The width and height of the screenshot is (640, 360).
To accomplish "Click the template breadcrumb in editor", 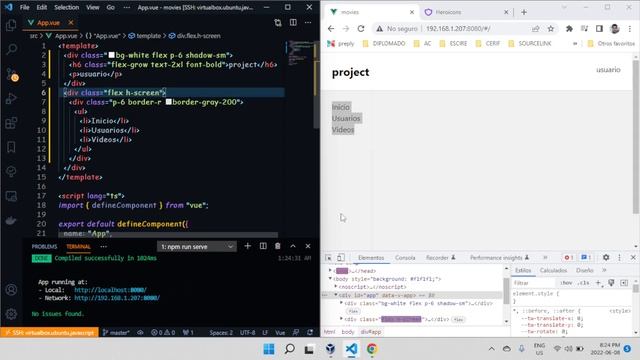I will (145, 36).
